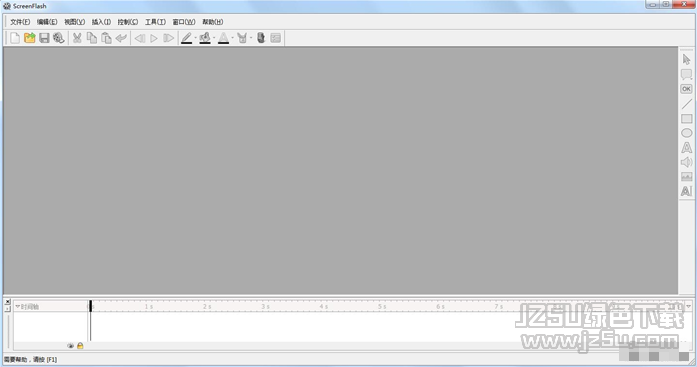Image resolution: width=697 pixels, height=367 pixels.
Task: Open the text color dropdown arrow
Action: click(232, 38)
